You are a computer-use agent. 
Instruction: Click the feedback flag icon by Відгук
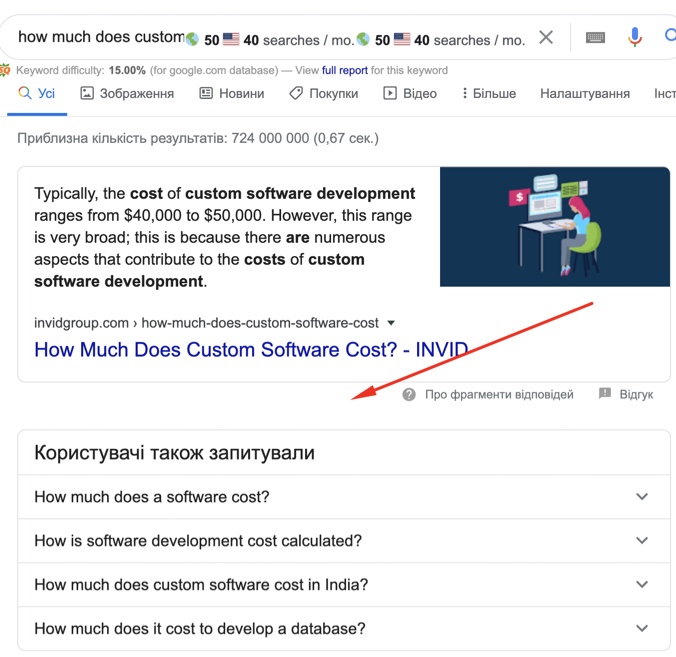coord(605,394)
